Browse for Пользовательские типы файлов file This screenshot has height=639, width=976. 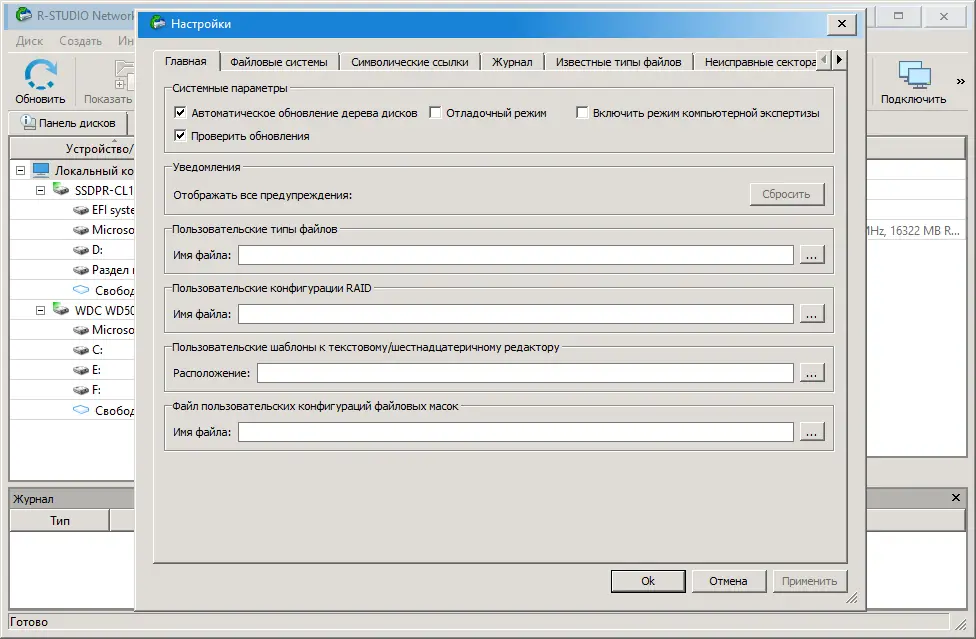[x=812, y=254]
